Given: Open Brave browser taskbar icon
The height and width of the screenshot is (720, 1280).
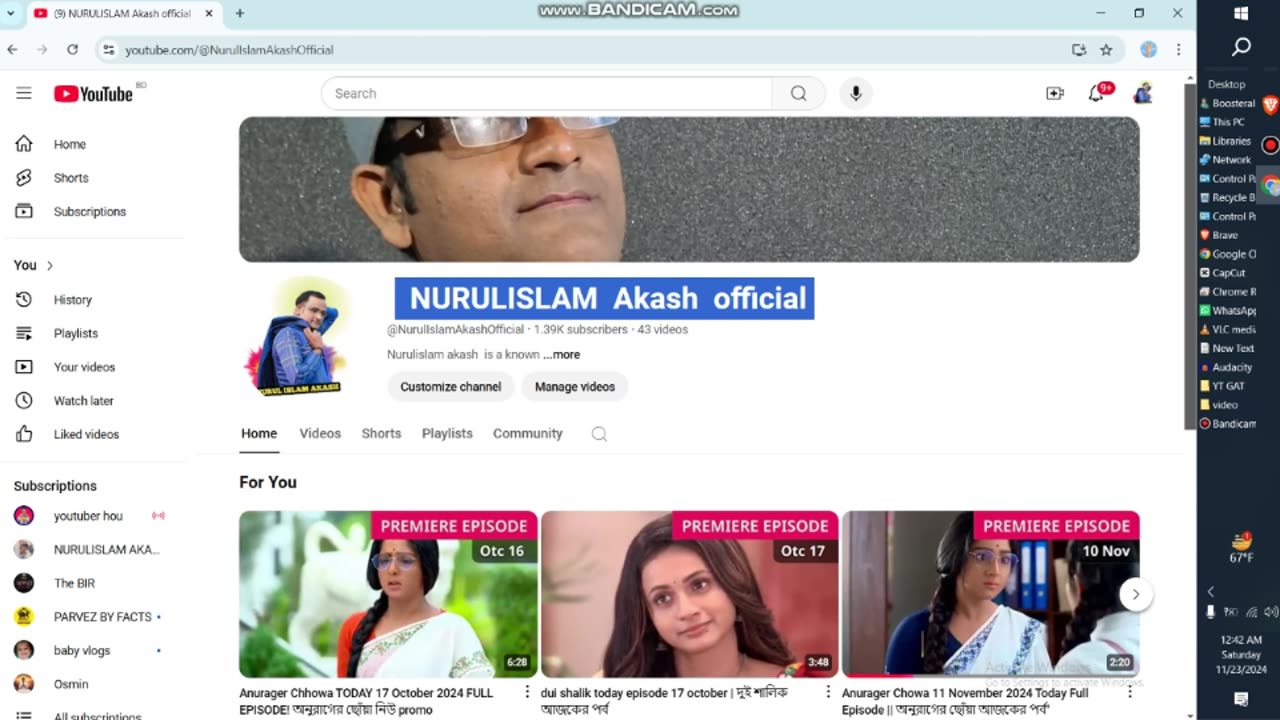Looking at the screenshot, I should click(x=1270, y=104).
